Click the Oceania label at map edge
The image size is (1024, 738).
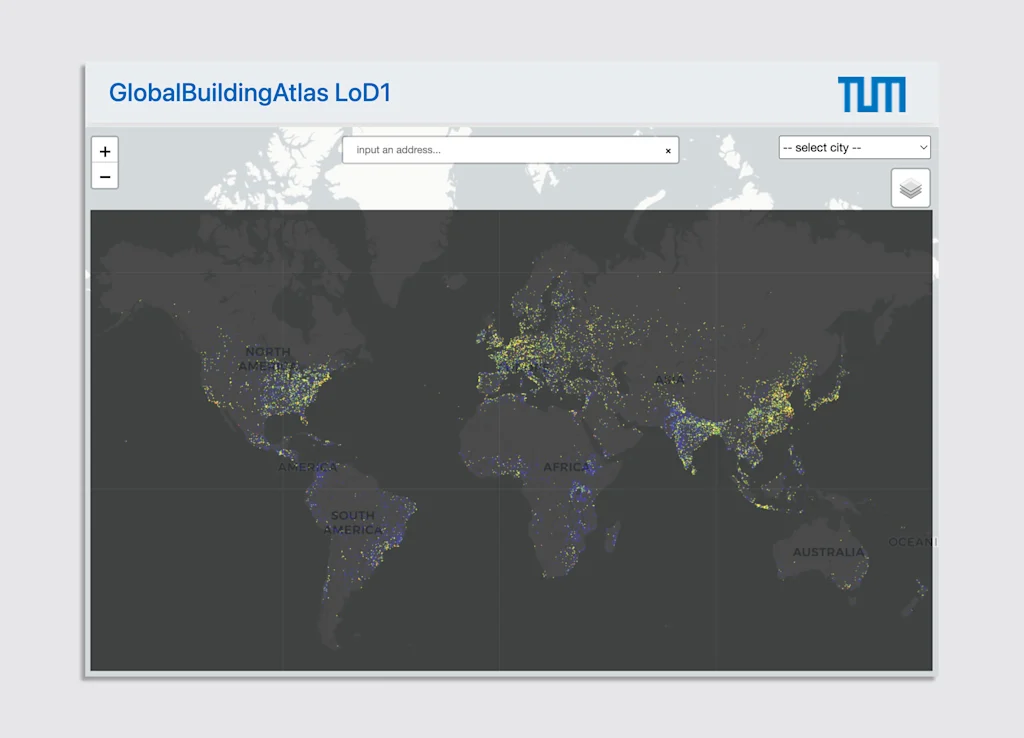click(x=911, y=542)
